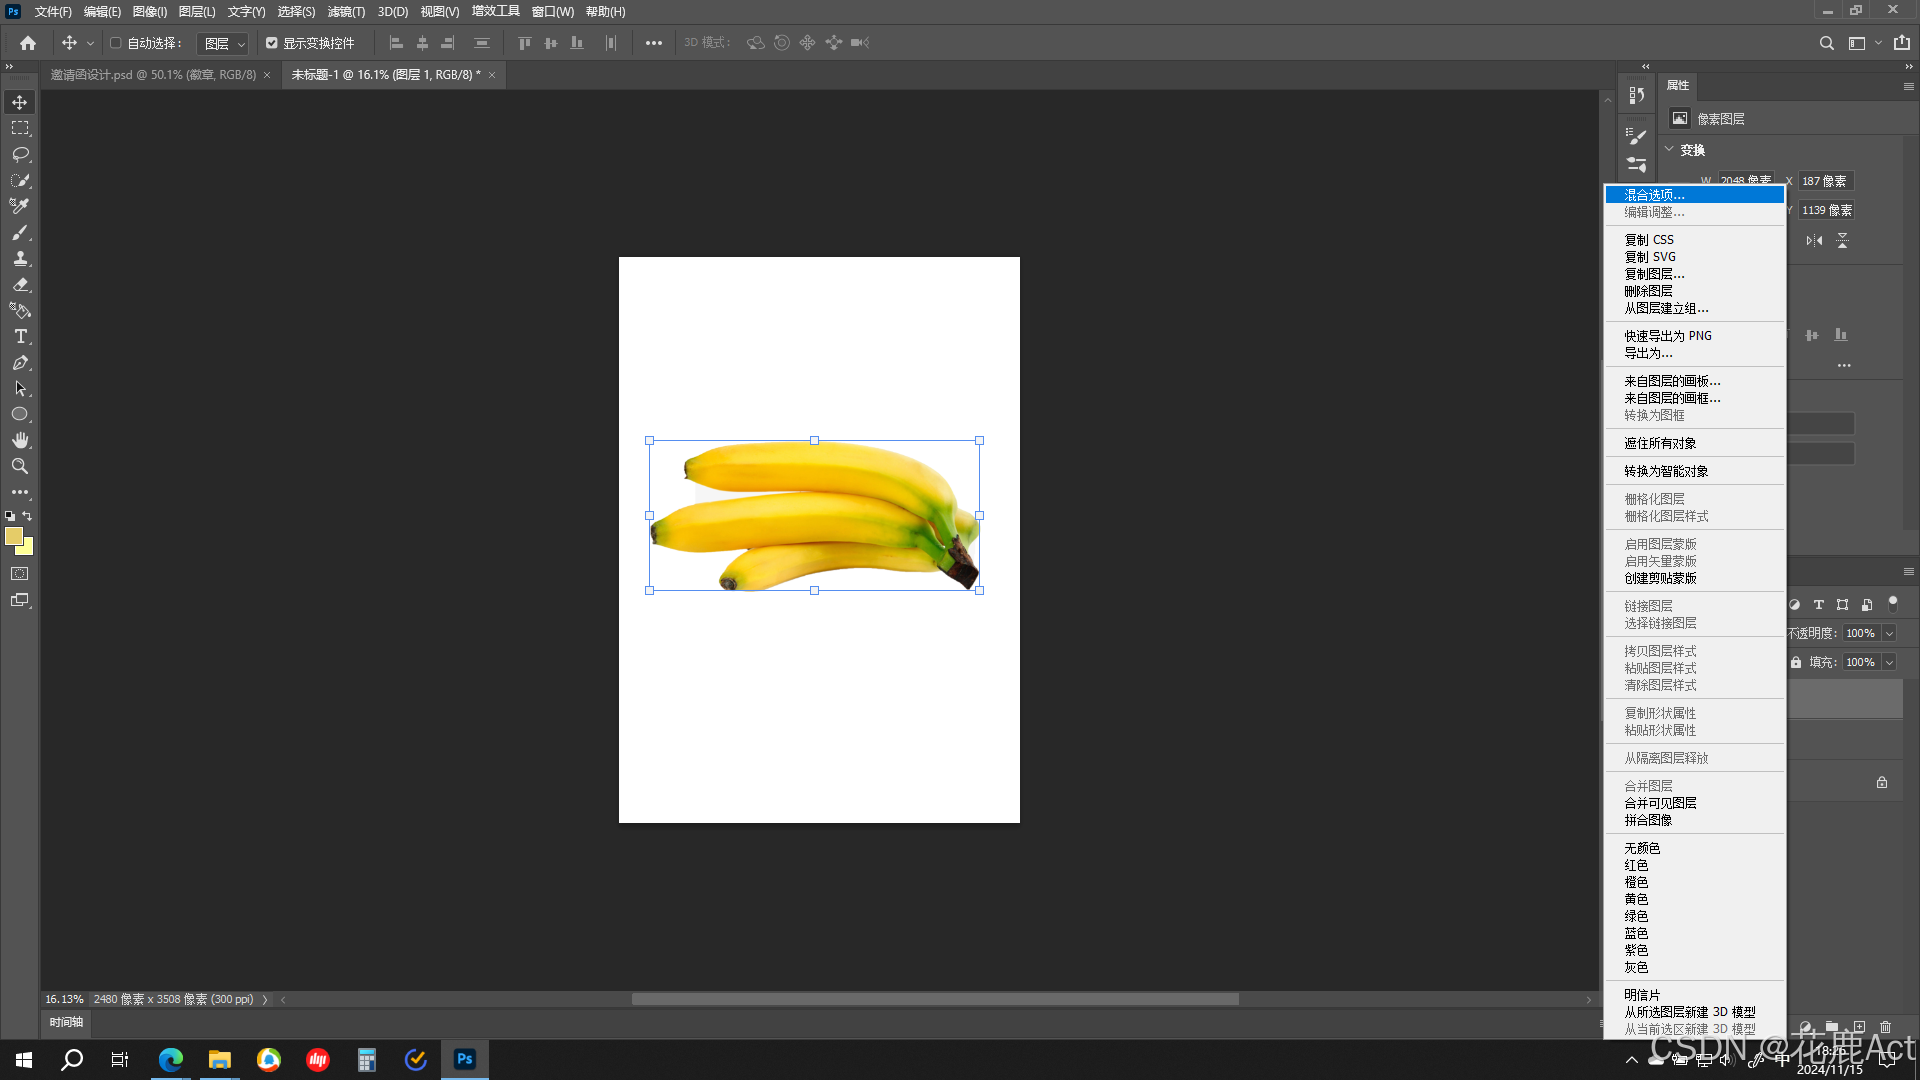Choose 转换为智能对象 from context menu
The width and height of the screenshot is (1920, 1080).
(x=1665, y=471)
